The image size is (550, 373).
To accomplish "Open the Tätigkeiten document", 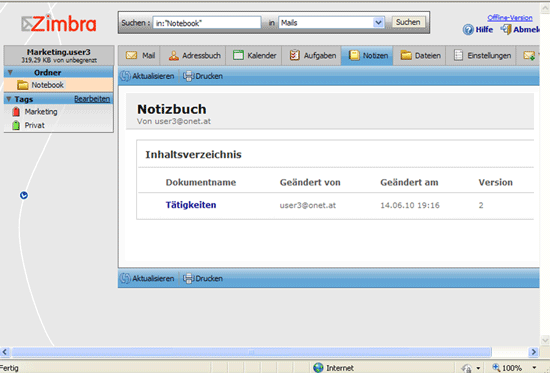I will (x=191, y=205).
